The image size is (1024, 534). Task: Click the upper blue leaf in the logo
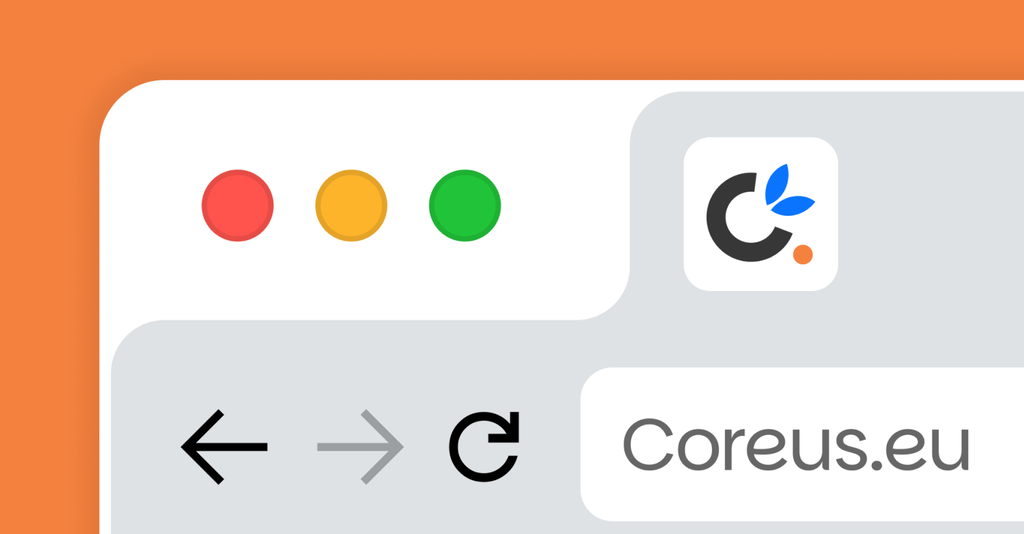tap(777, 183)
